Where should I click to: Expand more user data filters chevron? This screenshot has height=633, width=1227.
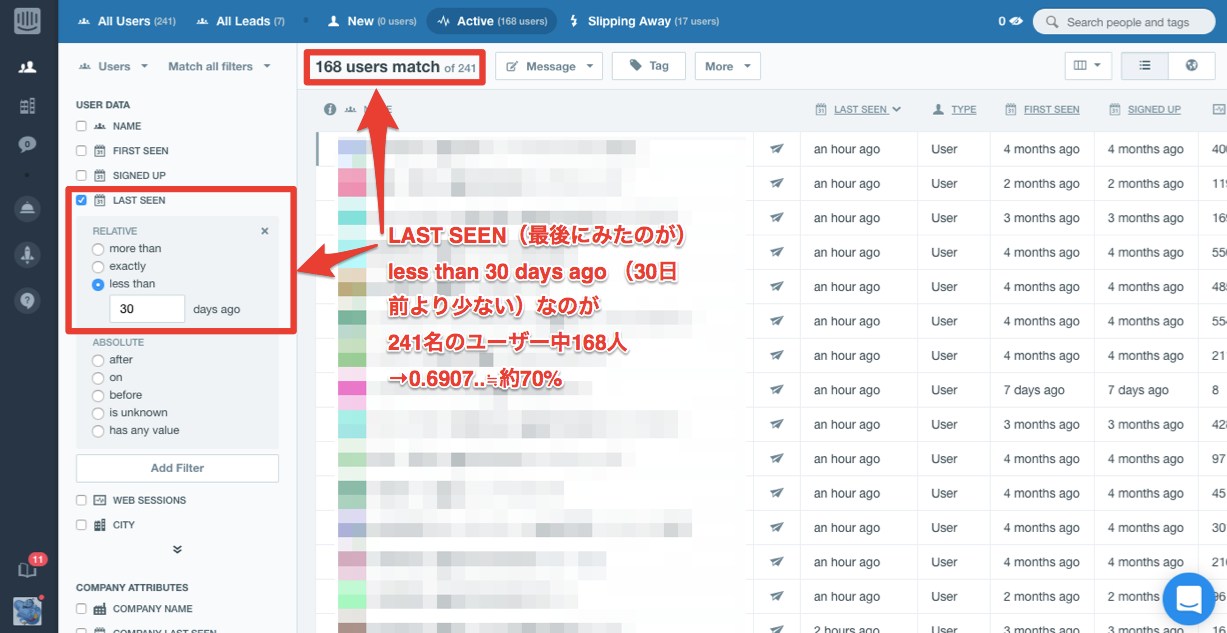click(177, 549)
